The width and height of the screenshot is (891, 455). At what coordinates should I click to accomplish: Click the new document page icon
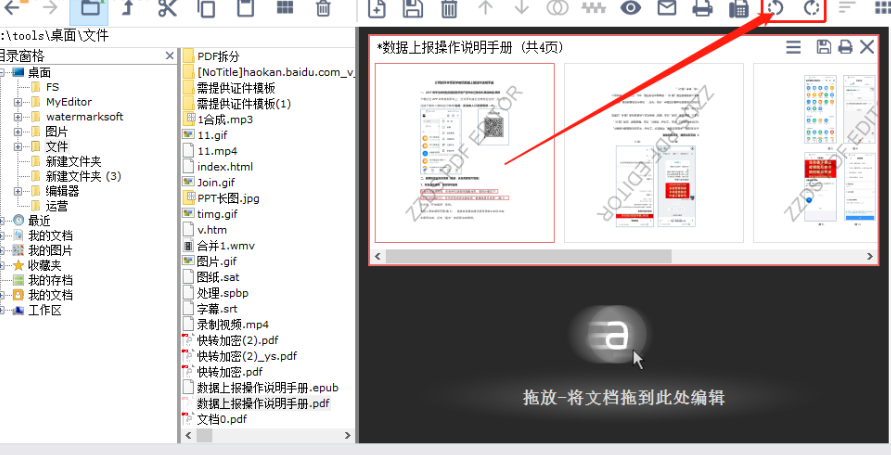376,8
